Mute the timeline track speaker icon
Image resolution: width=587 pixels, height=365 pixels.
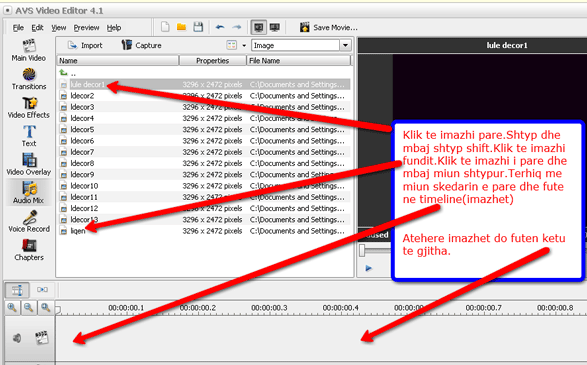pos(17,338)
